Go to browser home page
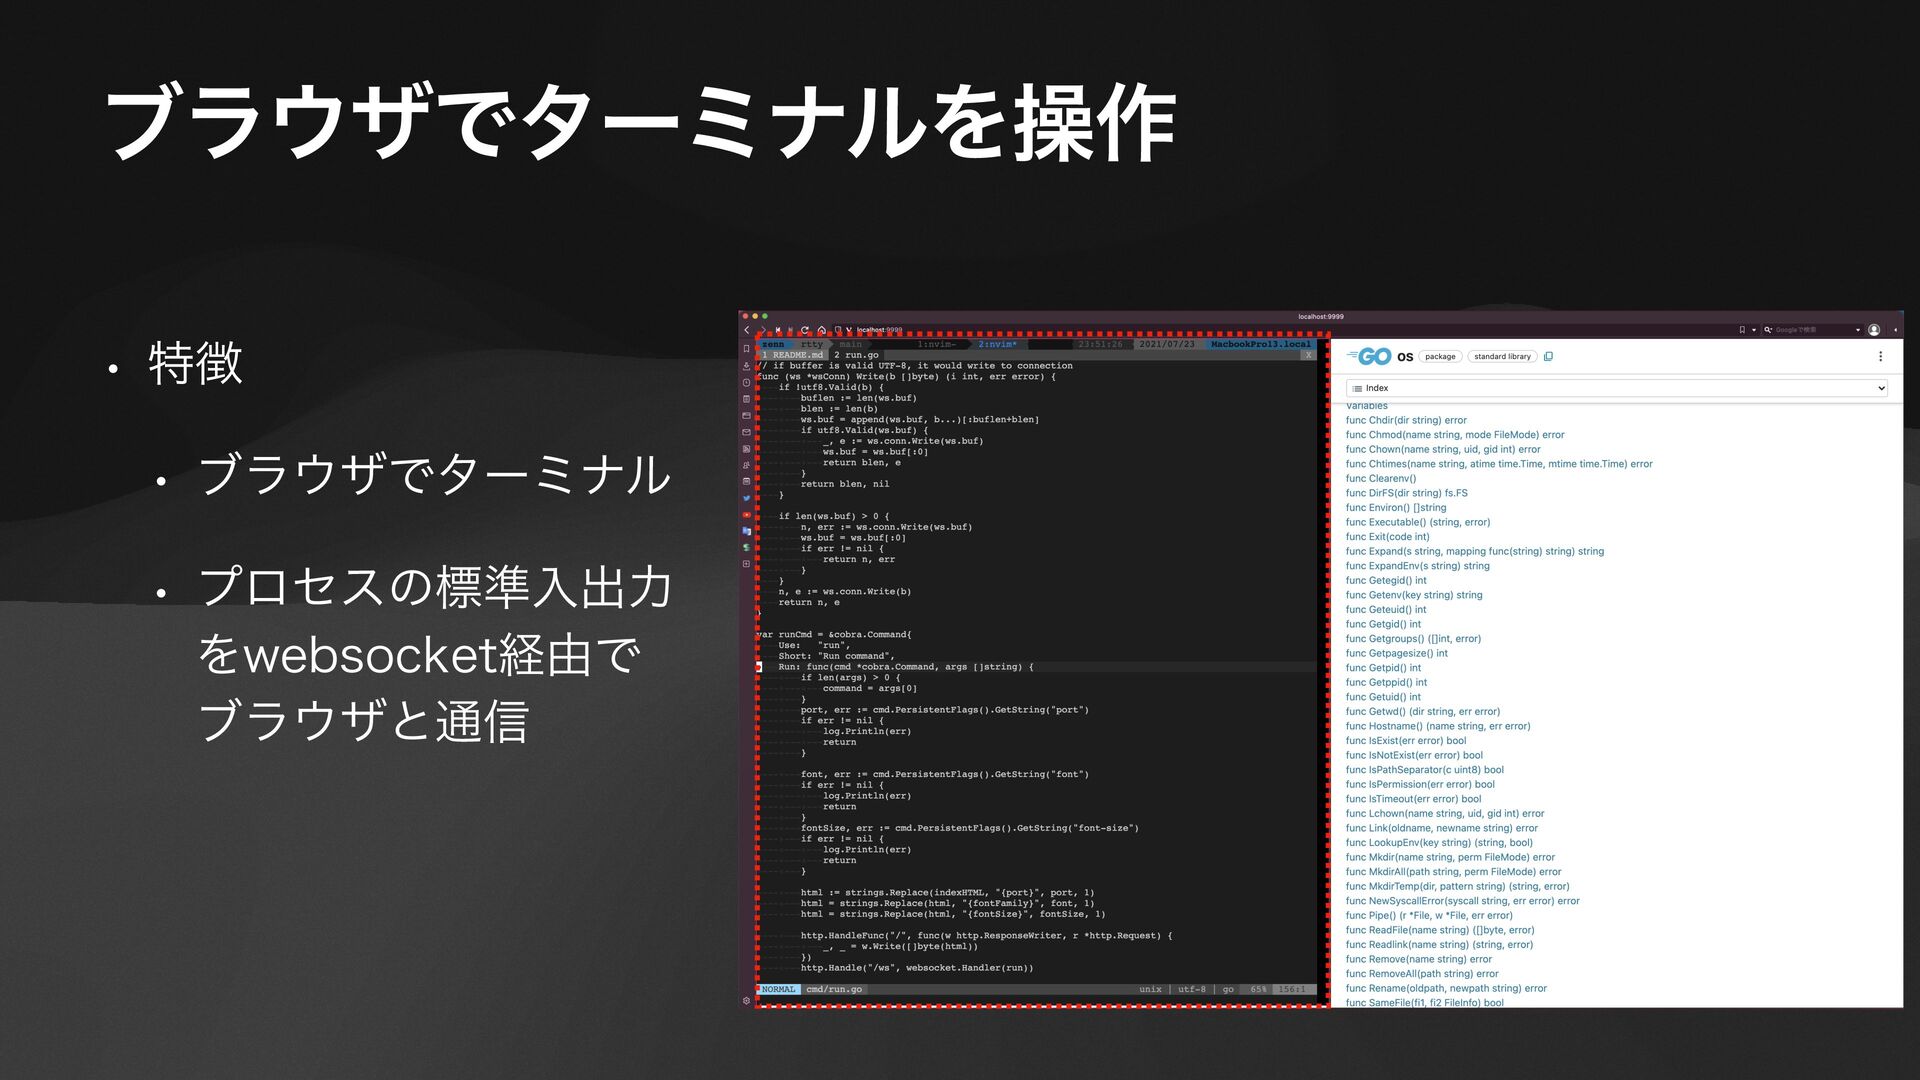The width and height of the screenshot is (1920, 1080). pyautogui.click(x=822, y=330)
